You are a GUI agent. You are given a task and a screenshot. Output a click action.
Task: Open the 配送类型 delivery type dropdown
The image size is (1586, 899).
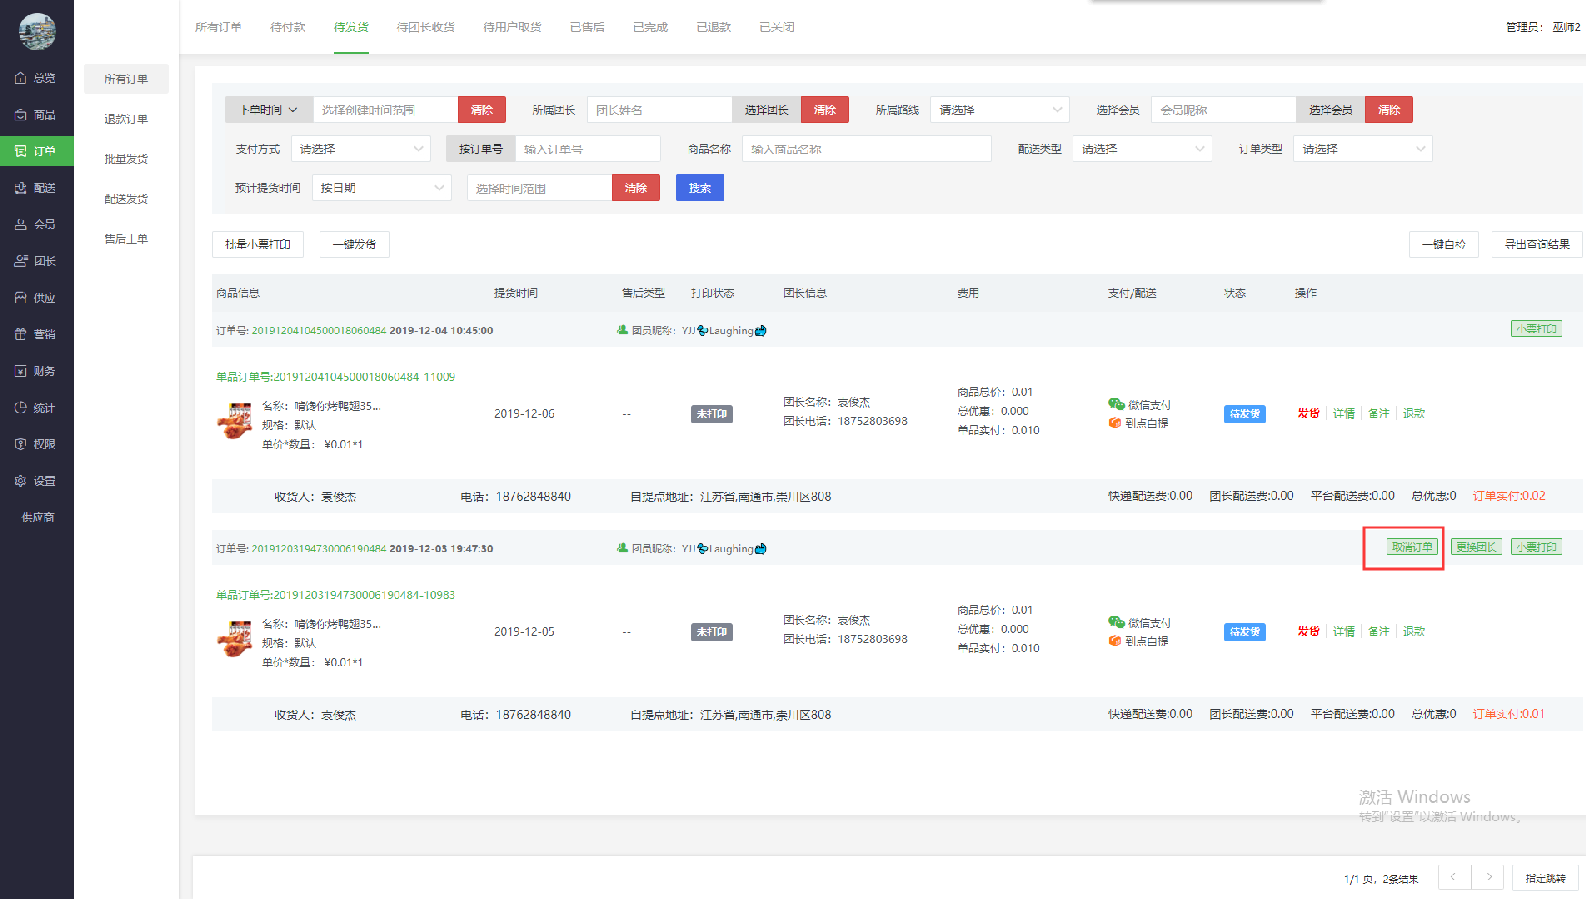[x=1142, y=149]
